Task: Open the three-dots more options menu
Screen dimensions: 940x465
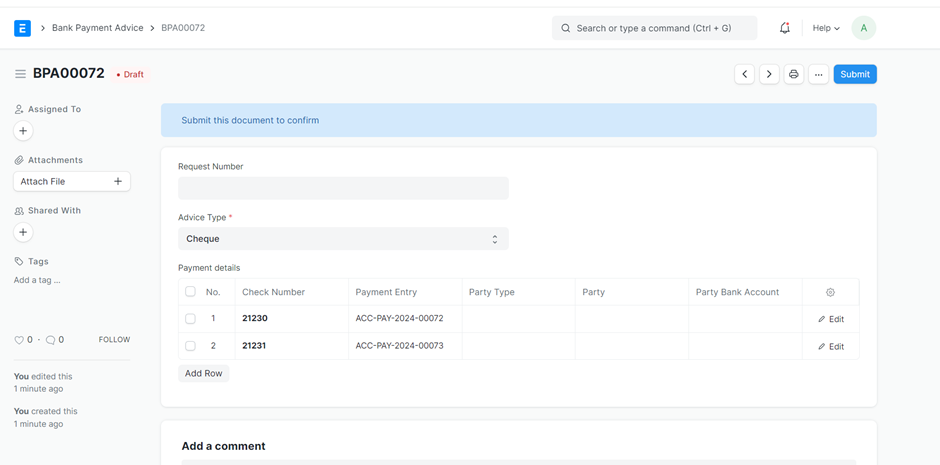Action: [818, 74]
